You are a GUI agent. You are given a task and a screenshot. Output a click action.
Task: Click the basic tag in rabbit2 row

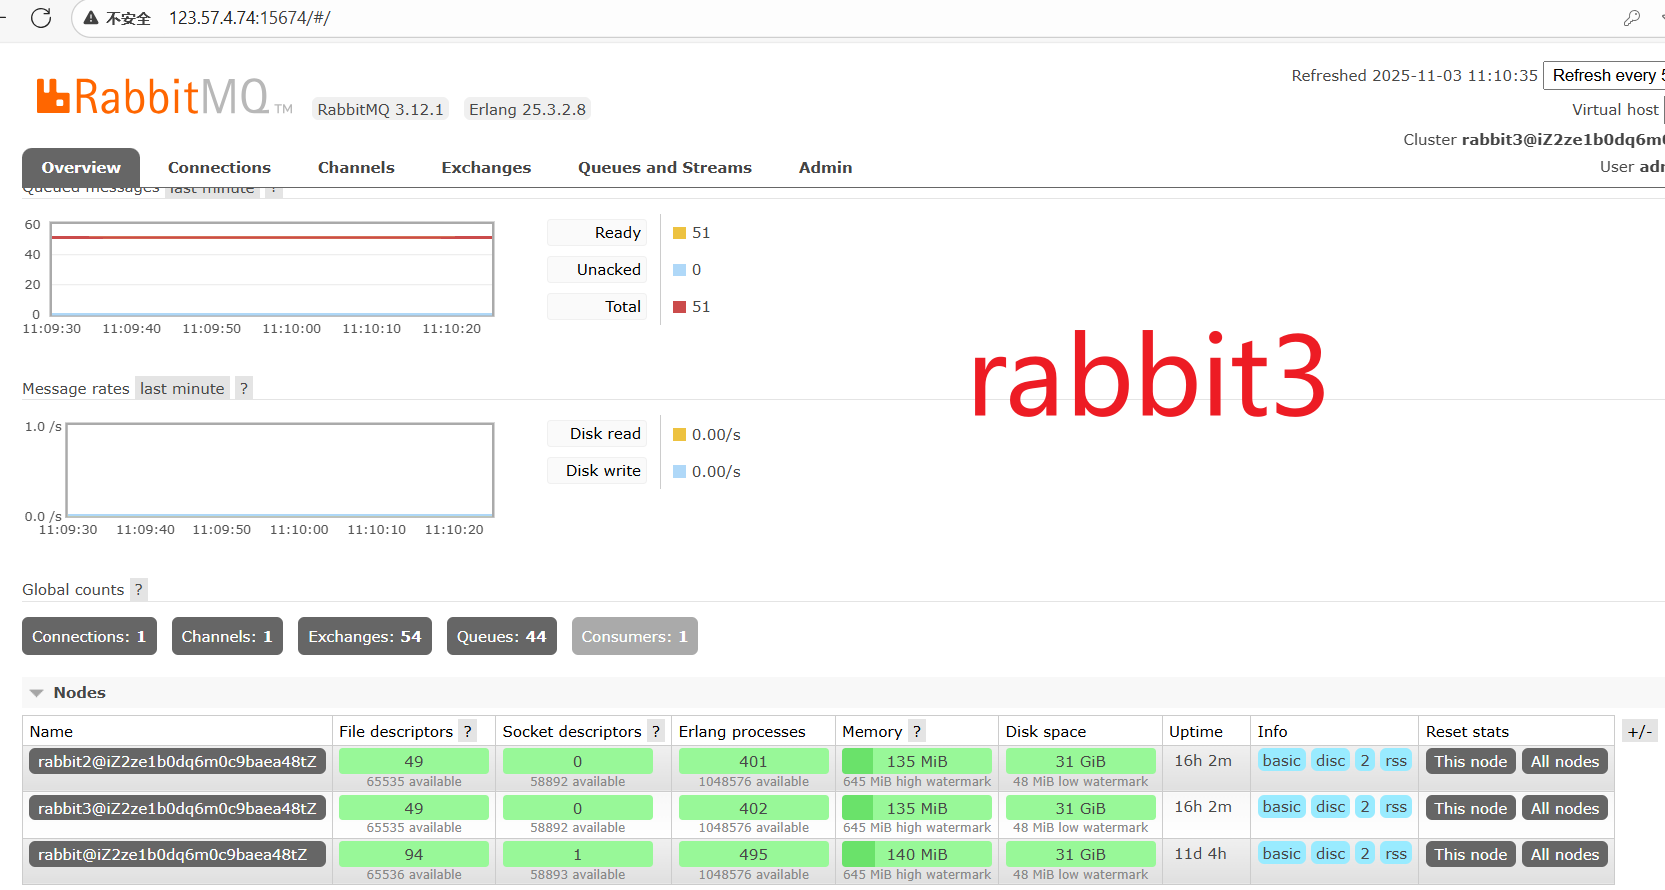click(x=1281, y=760)
